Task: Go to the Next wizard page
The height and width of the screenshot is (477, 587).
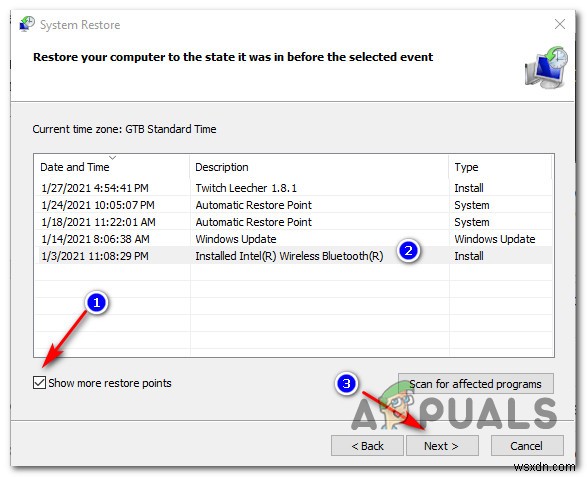Action: tap(442, 446)
